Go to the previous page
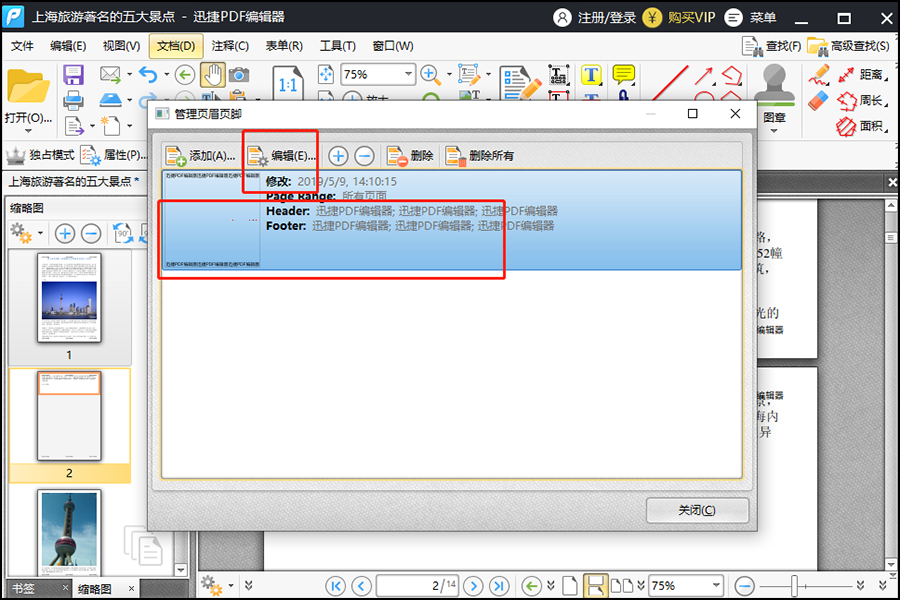The width and height of the screenshot is (900, 600). coord(361,586)
